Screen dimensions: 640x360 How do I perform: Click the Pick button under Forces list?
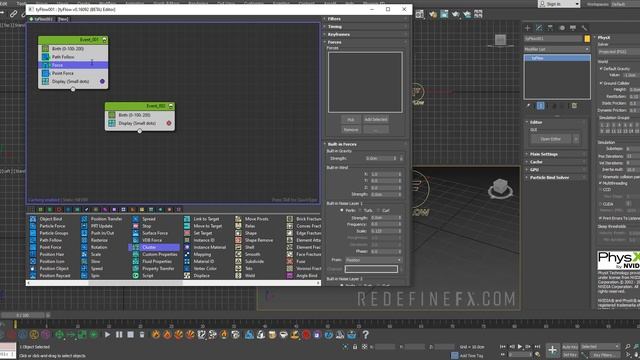pos(351,120)
